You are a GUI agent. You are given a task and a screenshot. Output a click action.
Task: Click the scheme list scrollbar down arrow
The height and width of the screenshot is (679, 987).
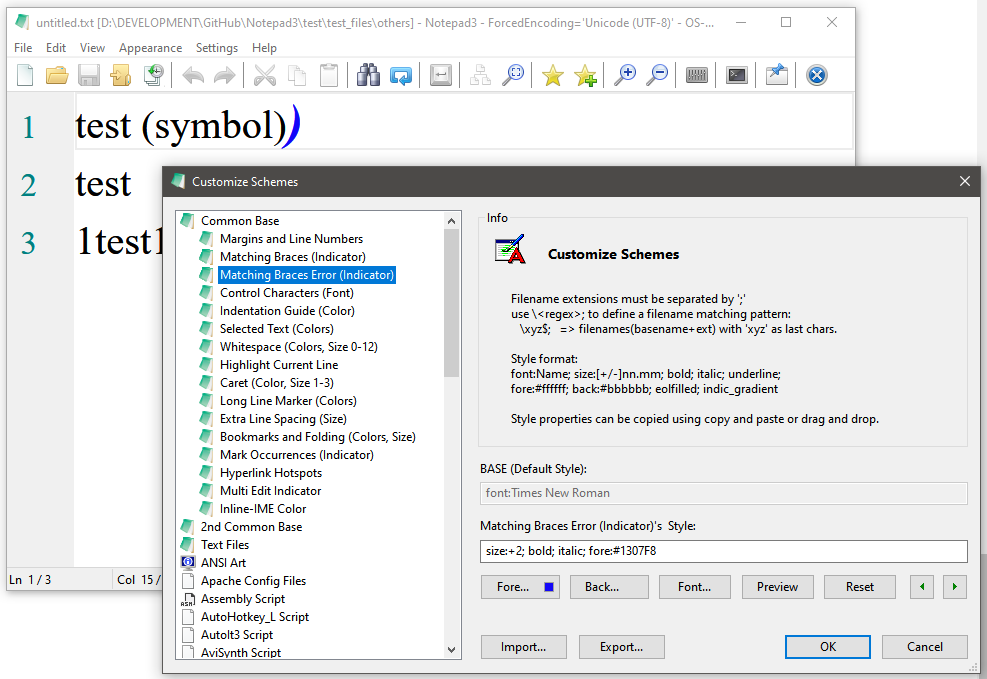click(451, 649)
